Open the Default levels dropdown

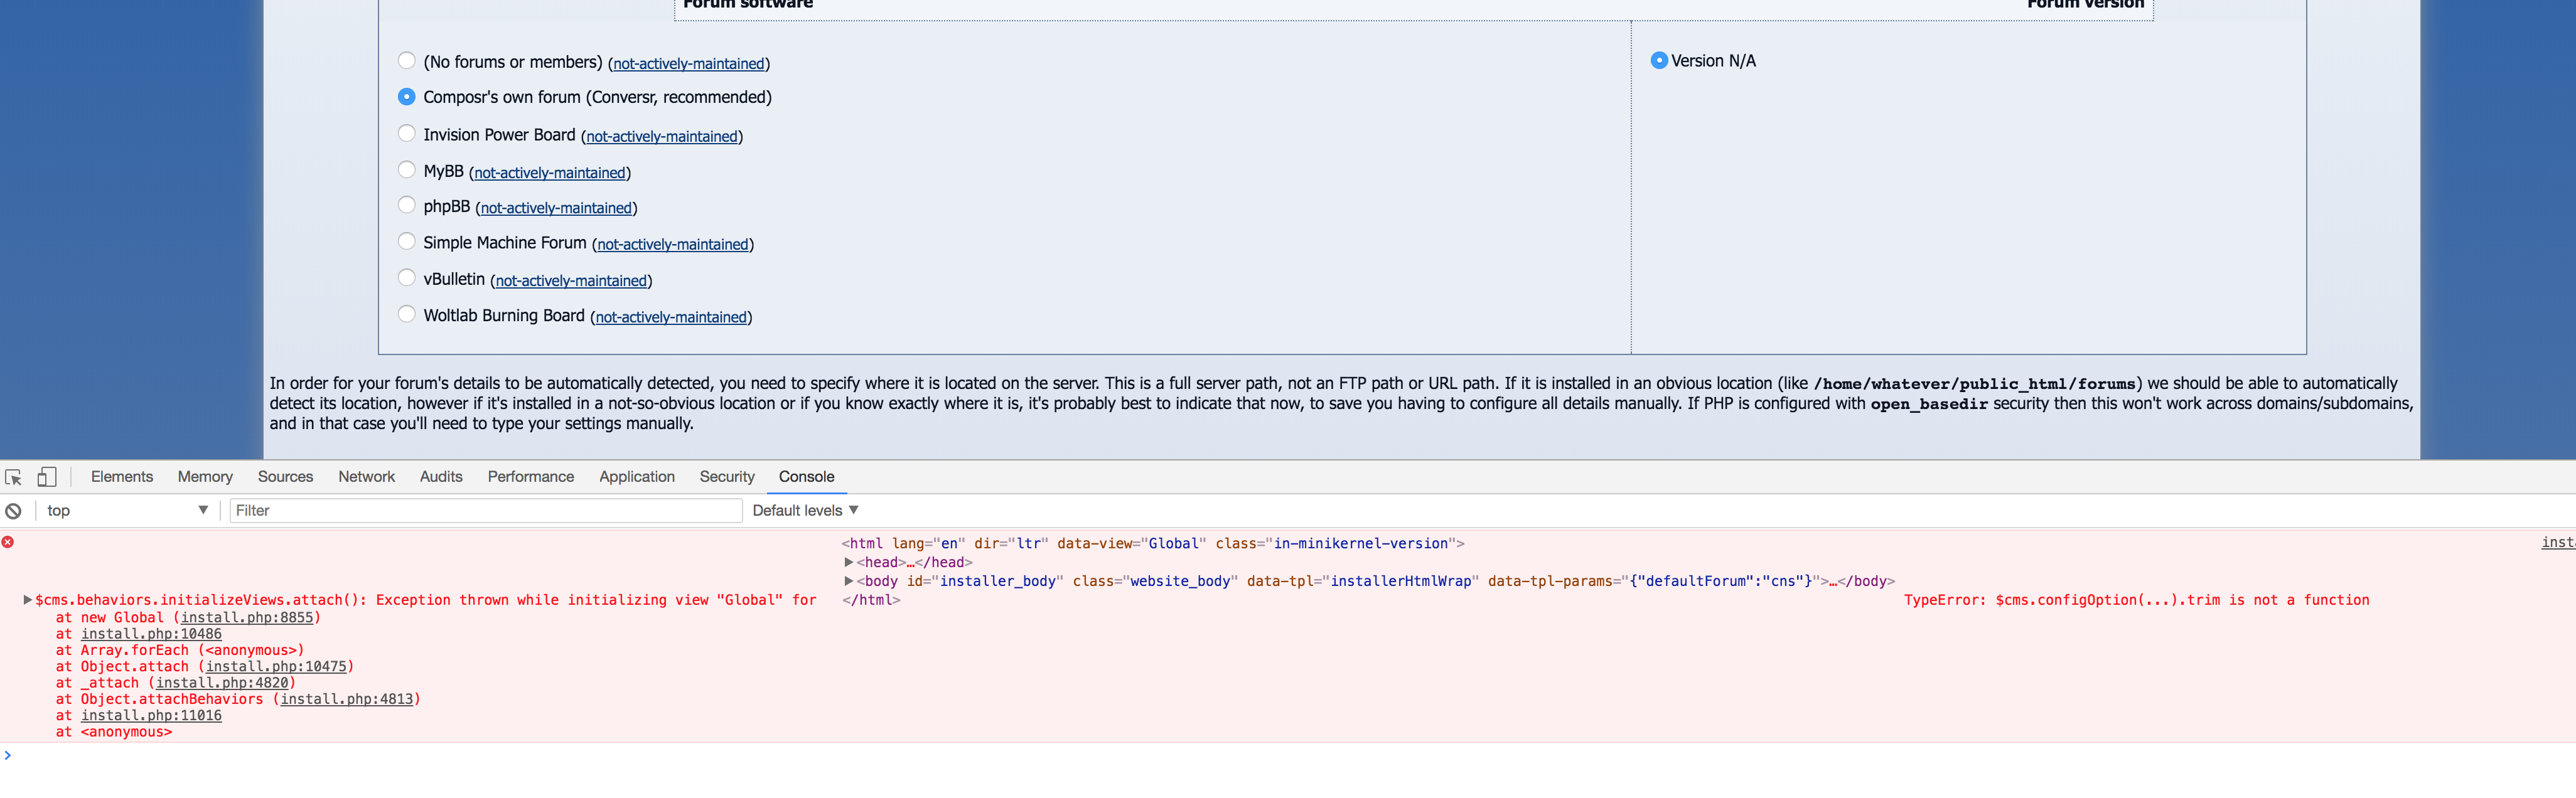coord(805,511)
